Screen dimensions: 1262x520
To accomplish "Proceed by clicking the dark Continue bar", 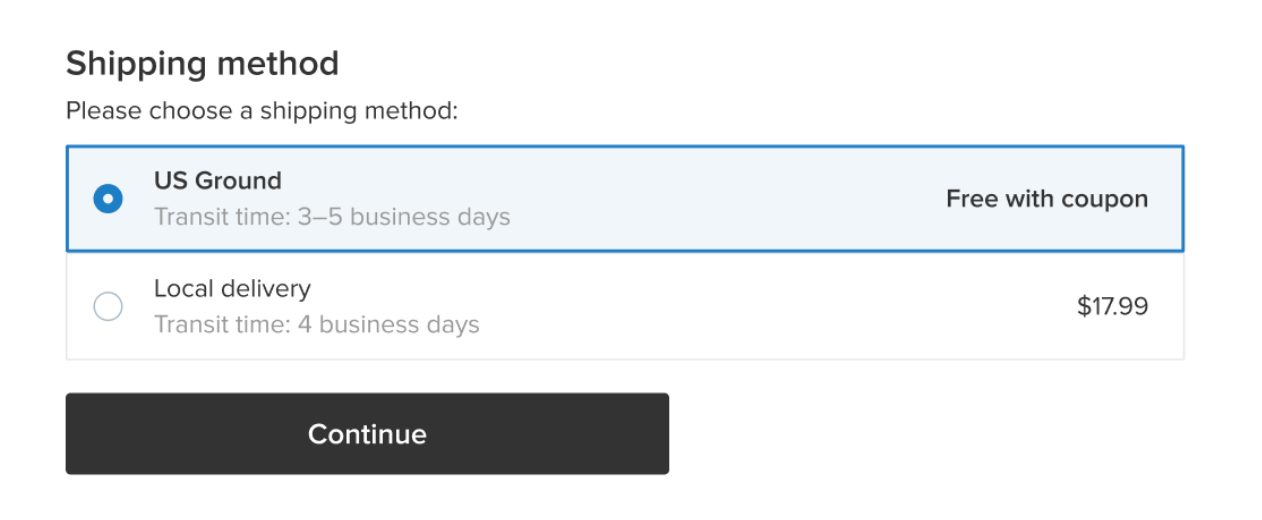I will [367, 434].
